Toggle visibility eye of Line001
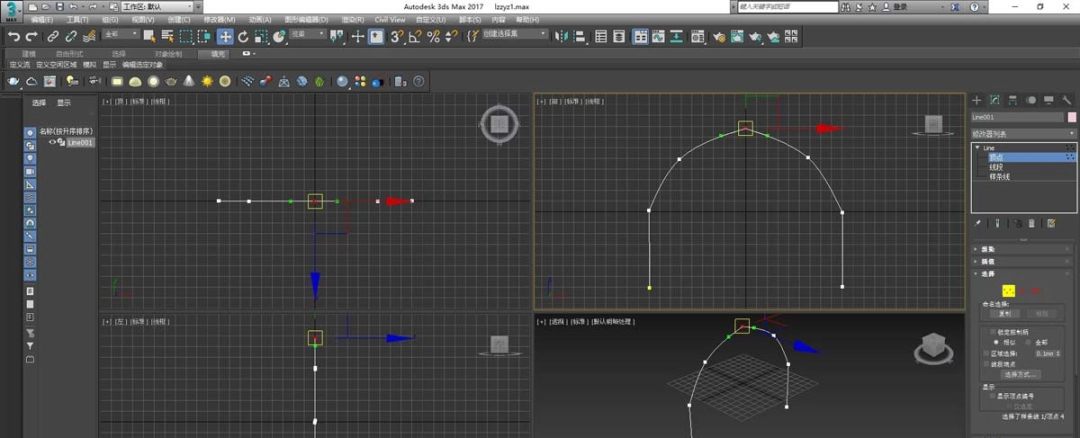The width and height of the screenshot is (1080, 438). tap(52, 142)
